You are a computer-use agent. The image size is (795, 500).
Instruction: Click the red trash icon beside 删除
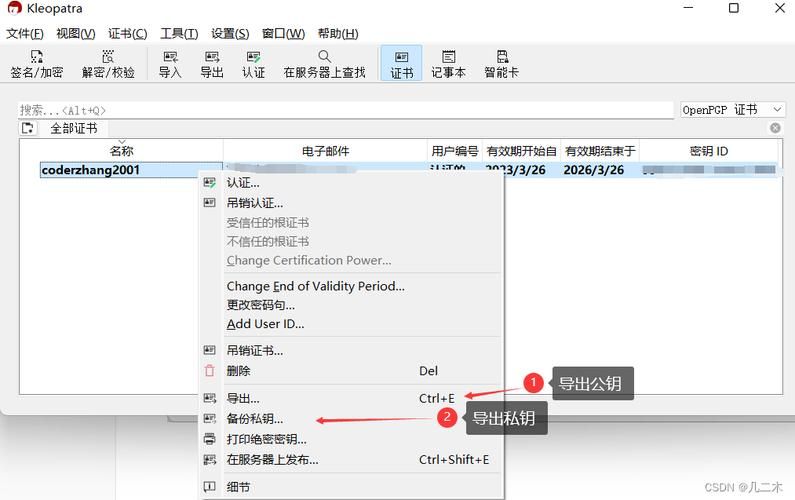point(209,371)
